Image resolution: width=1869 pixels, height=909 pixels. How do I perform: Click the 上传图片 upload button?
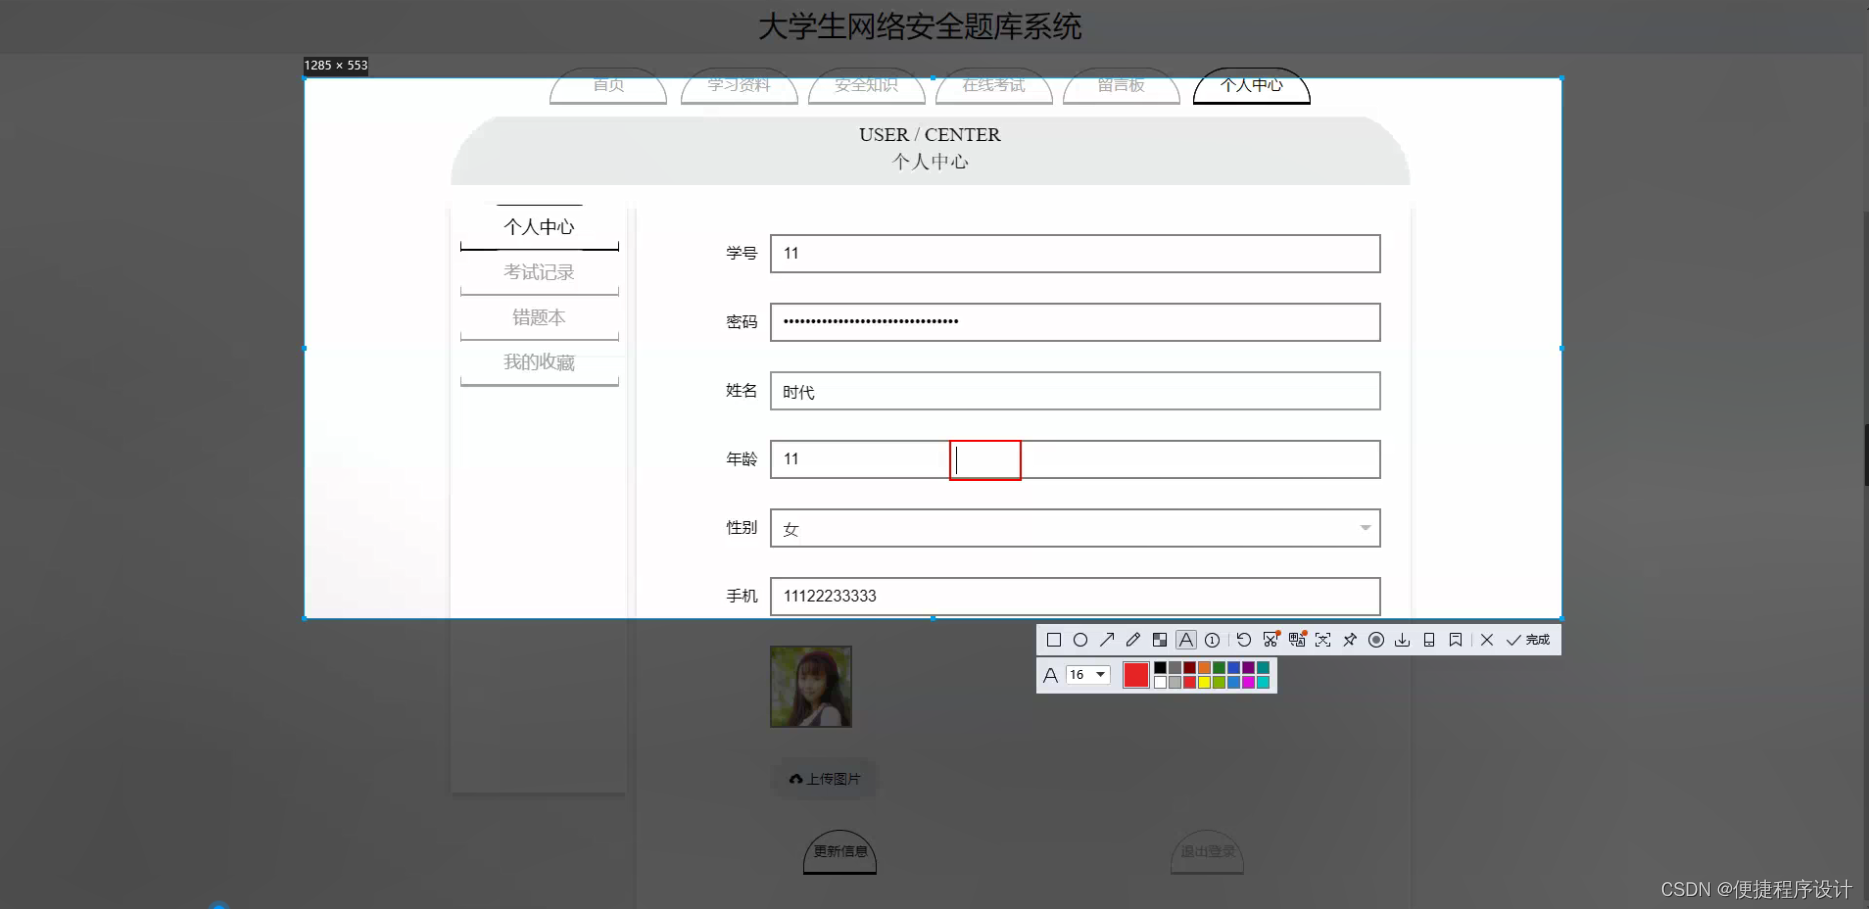tap(825, 779)
